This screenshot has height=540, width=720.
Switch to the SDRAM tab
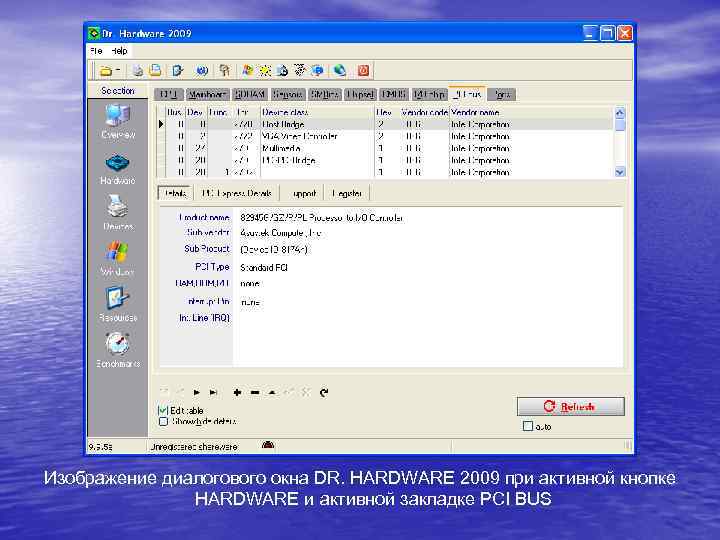pyautogui.click(x=250, y=95)
